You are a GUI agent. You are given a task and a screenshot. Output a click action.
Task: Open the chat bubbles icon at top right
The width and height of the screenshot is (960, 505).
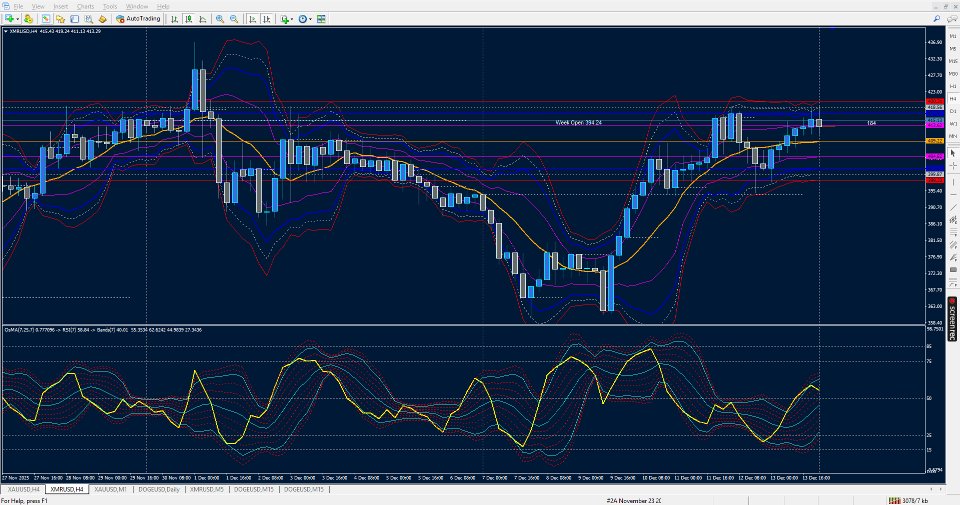point(952,19)
